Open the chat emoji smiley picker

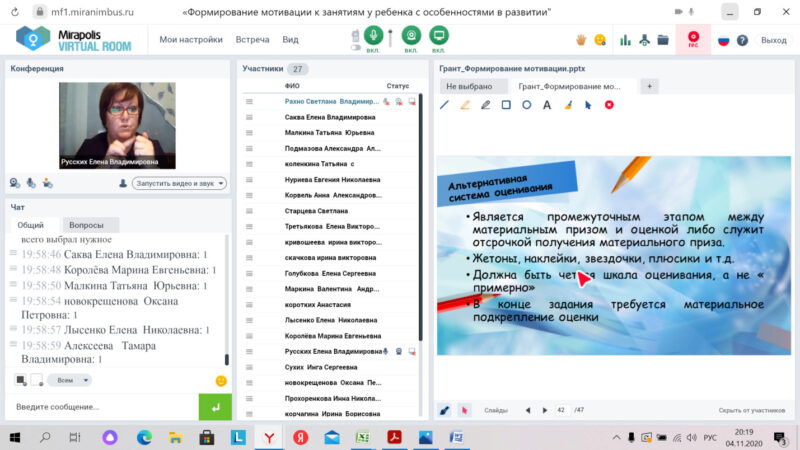click(221, 381)
